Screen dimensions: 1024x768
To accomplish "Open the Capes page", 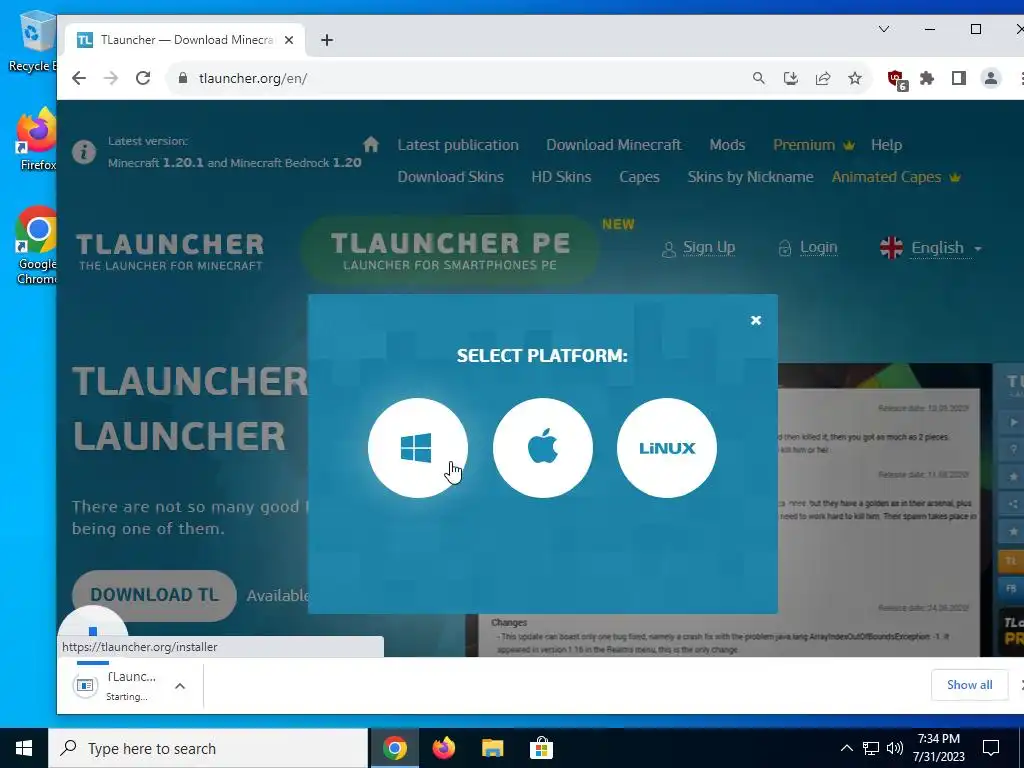I will [x=639, y=177].
